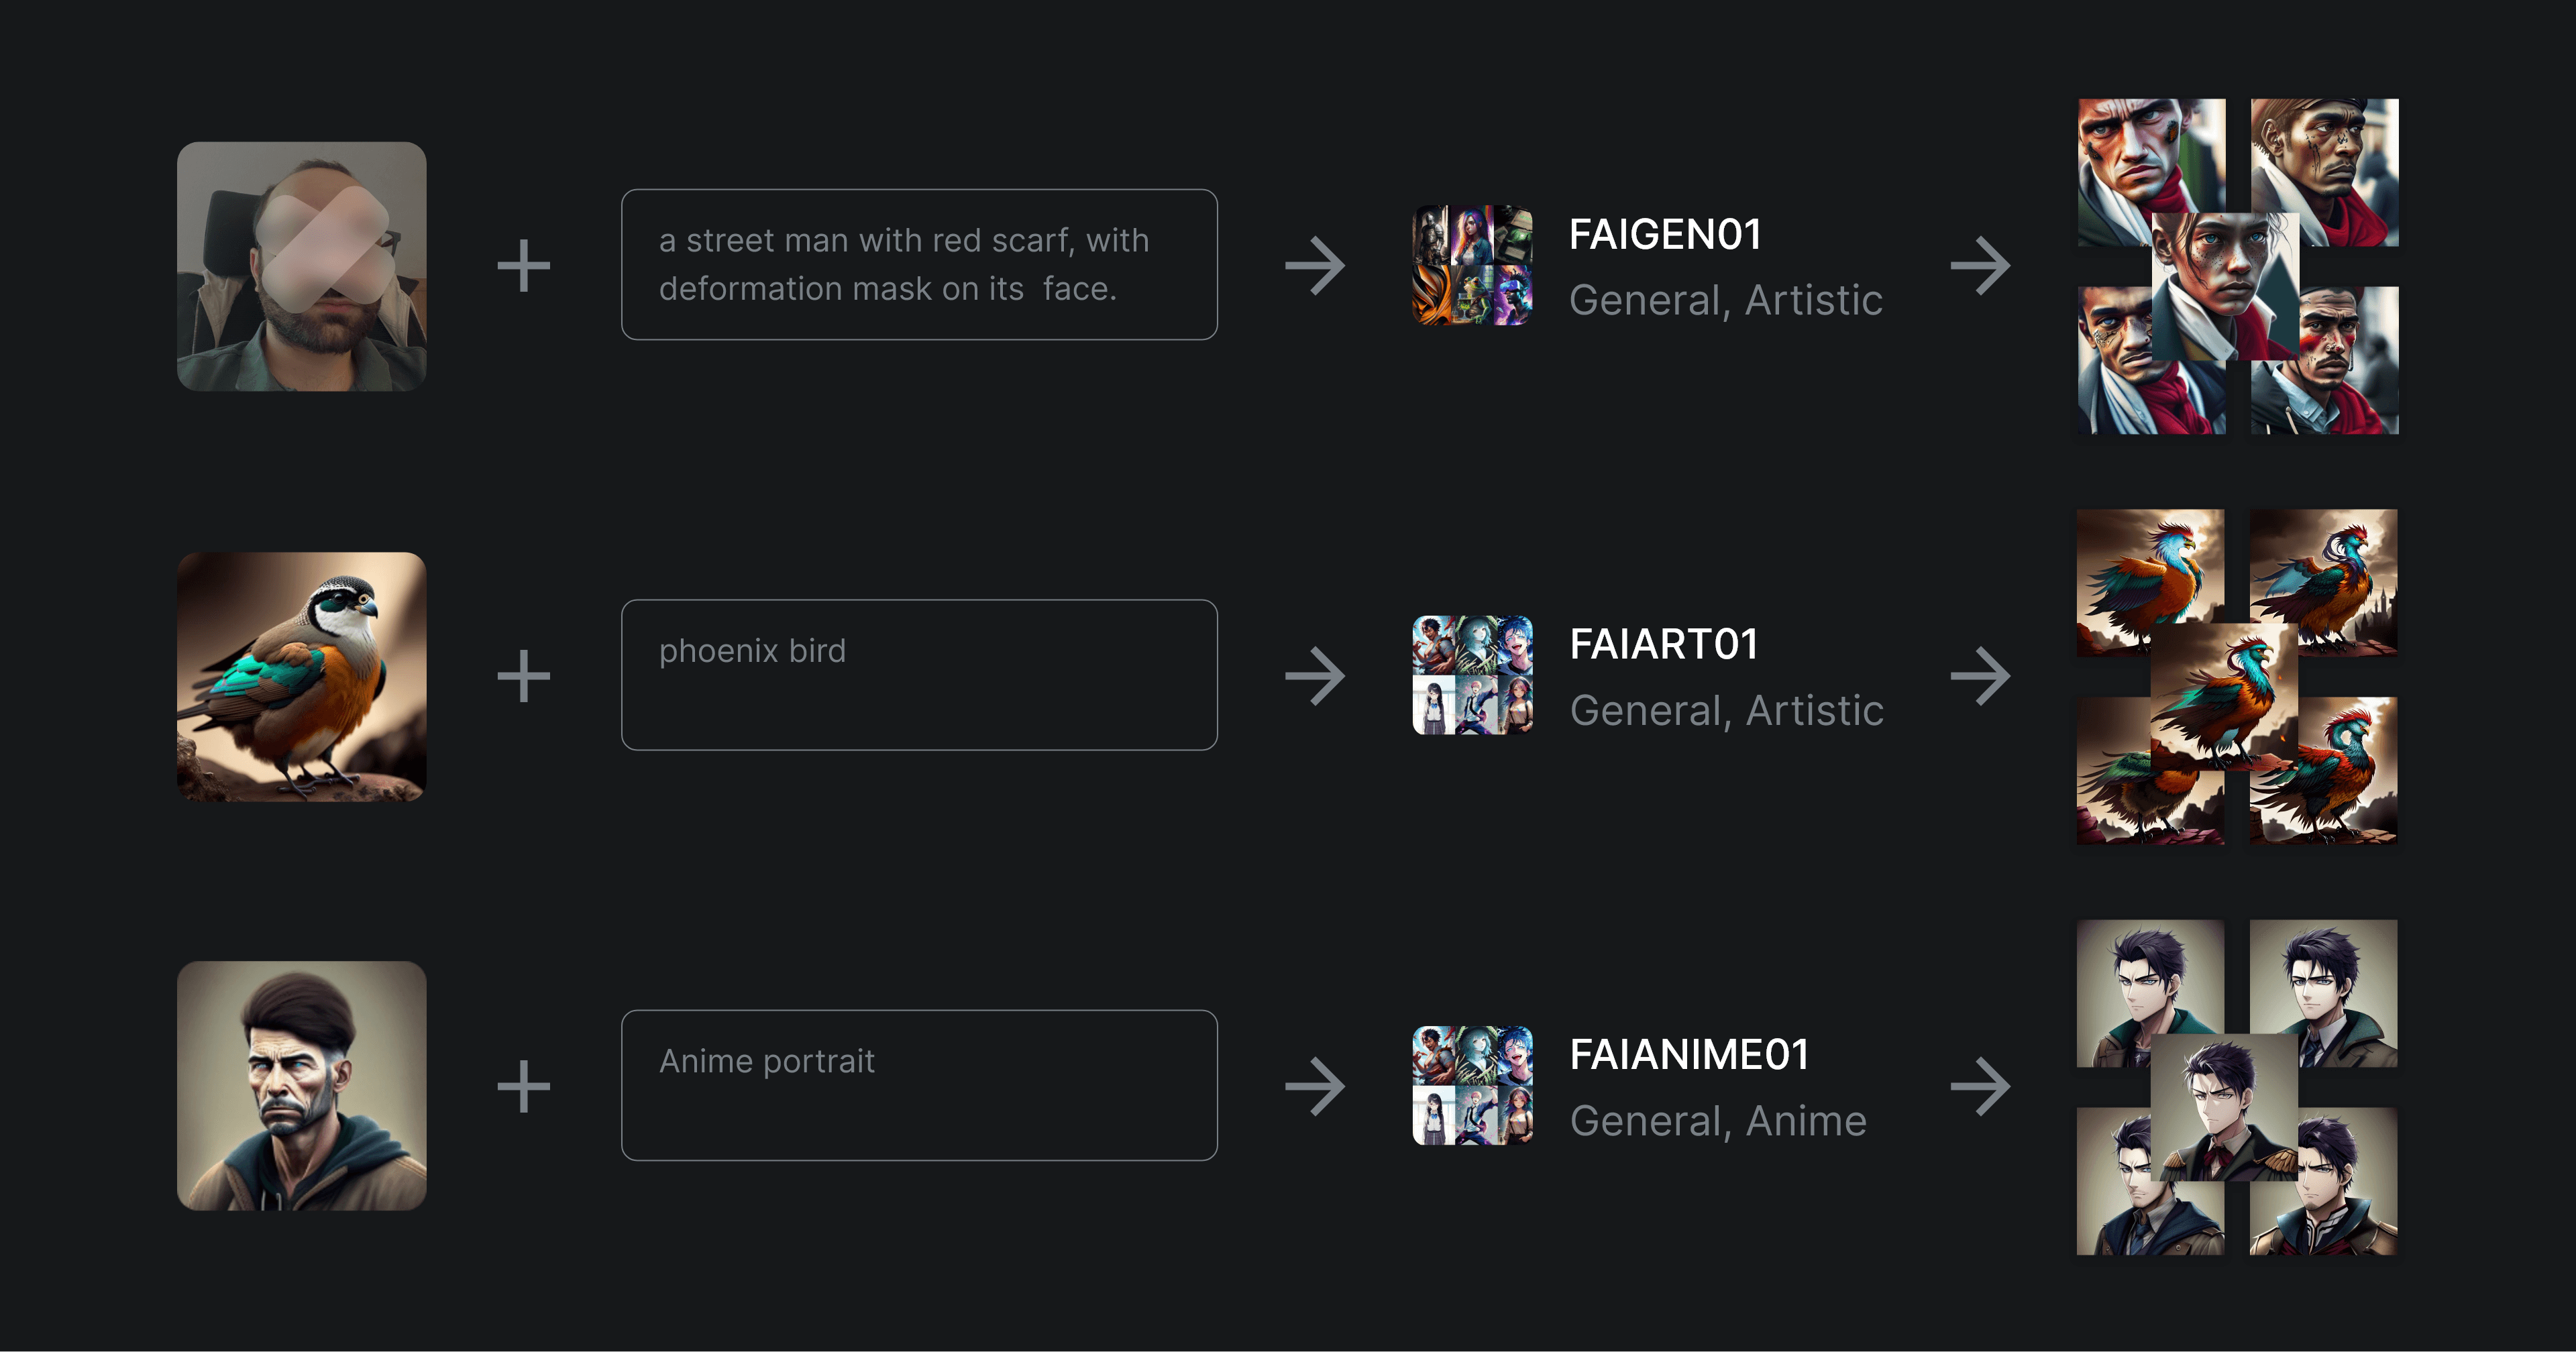Click the arrow right of FAIANIME01 label

point(1980,1086)
